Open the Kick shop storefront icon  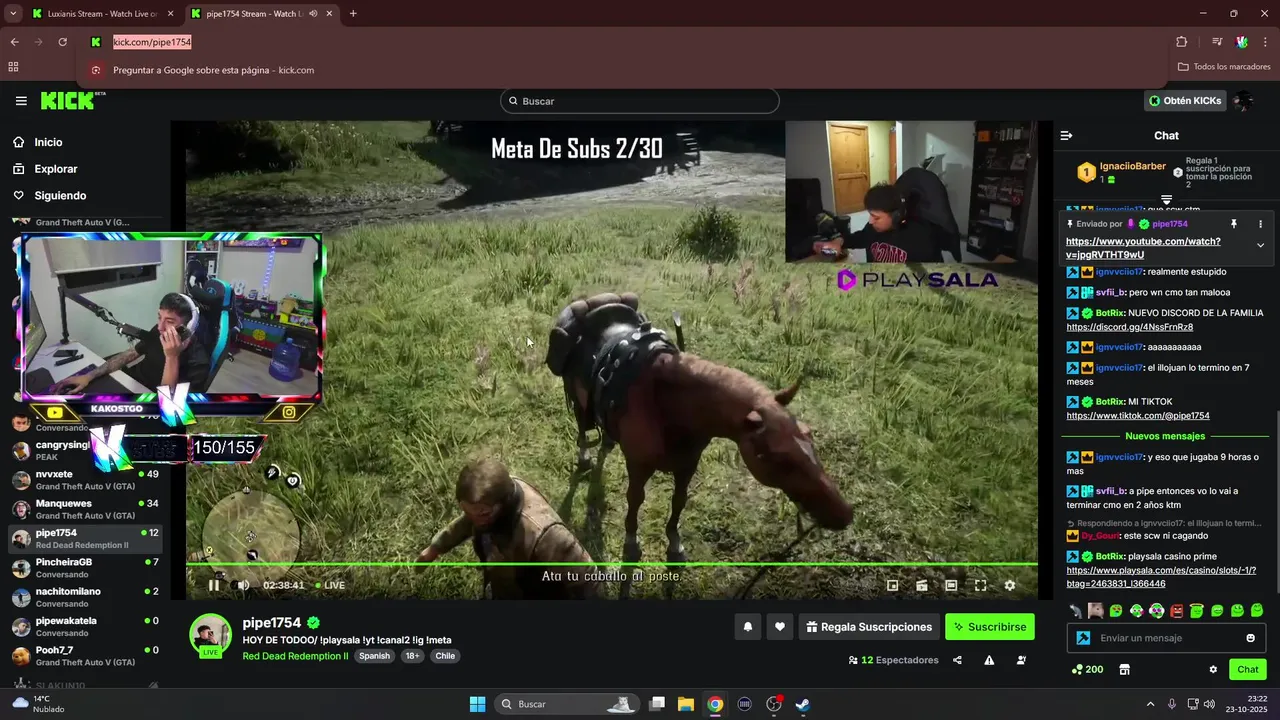(1124, 669)
